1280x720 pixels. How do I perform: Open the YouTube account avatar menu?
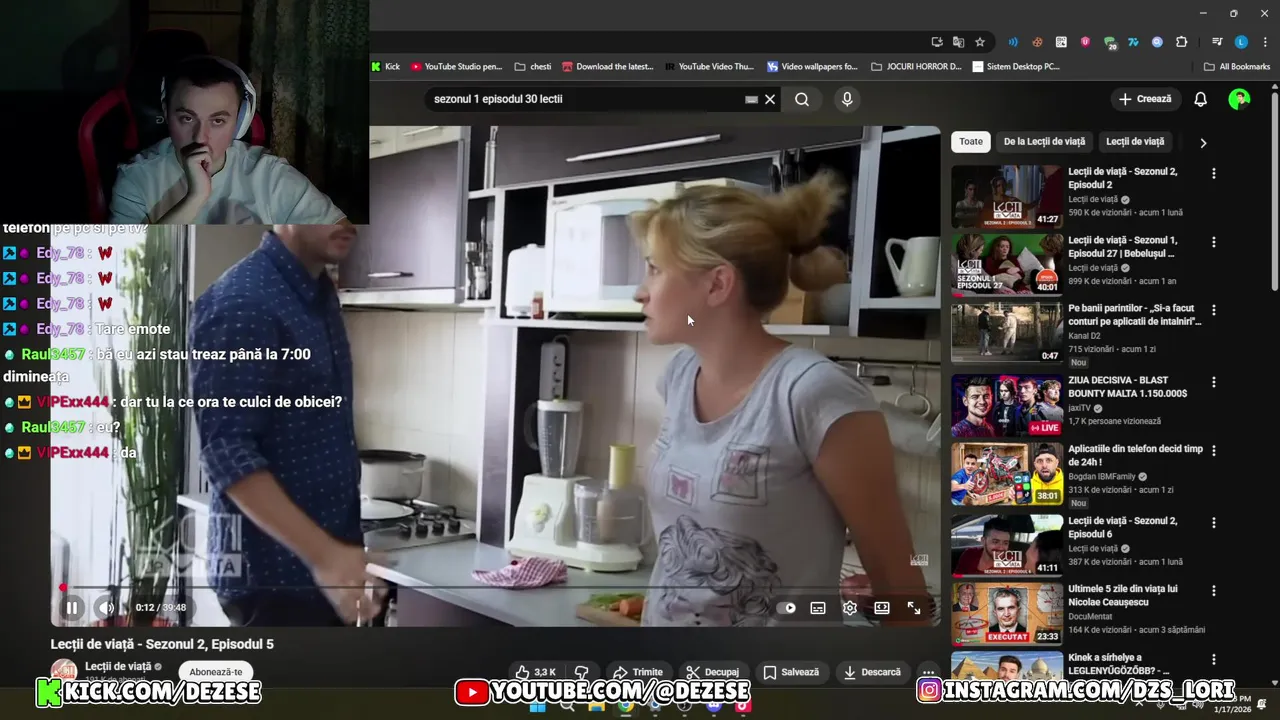(x=1239, y=99)
